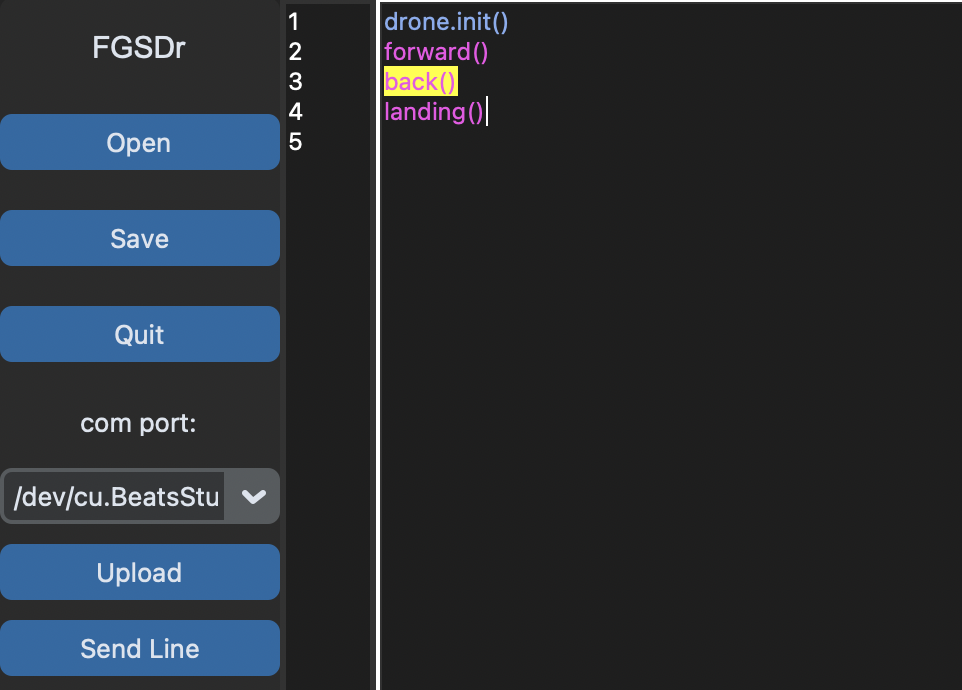Click the /dev/cu.BeatsStu port field
Viewport: 962px width, 690px height.
pos(117,497)
